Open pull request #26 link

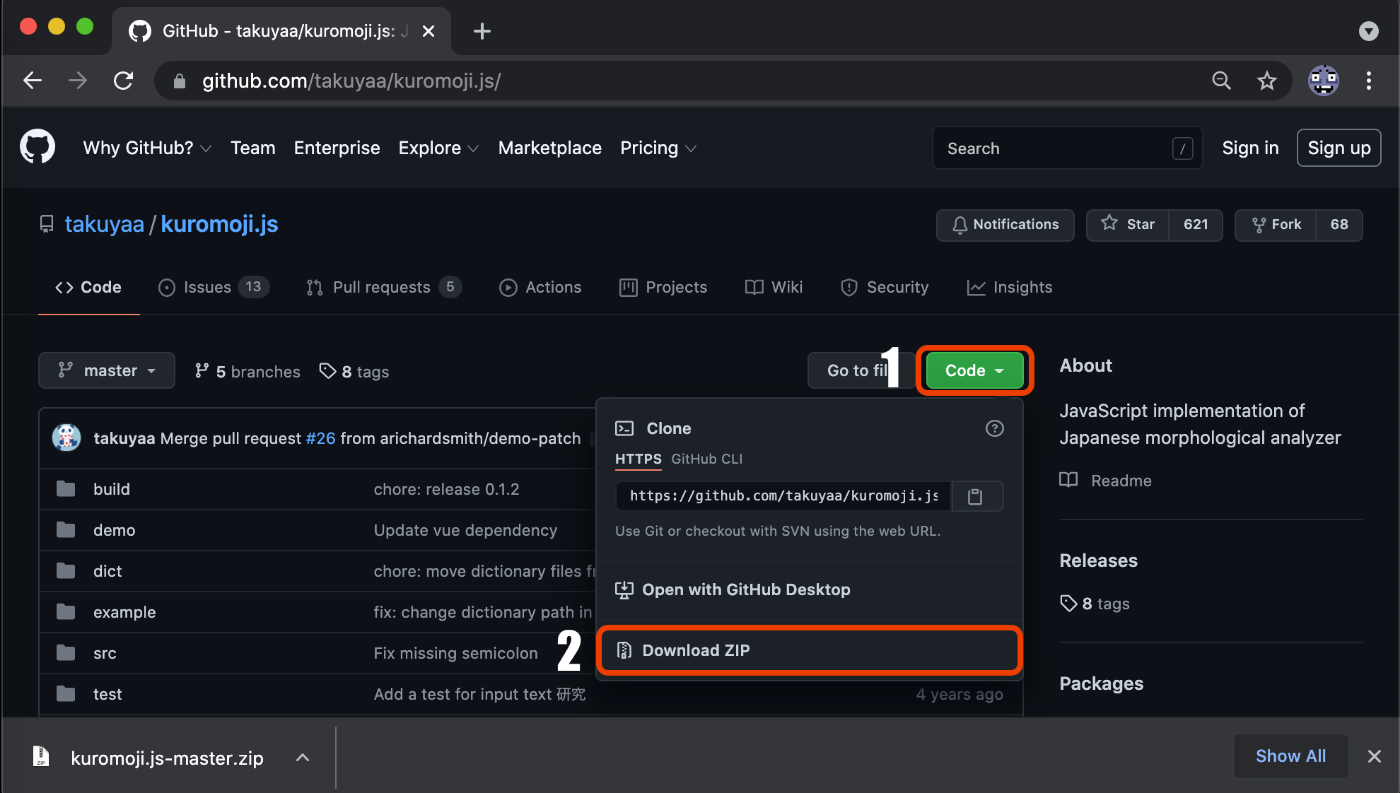(x=320, y=438)
